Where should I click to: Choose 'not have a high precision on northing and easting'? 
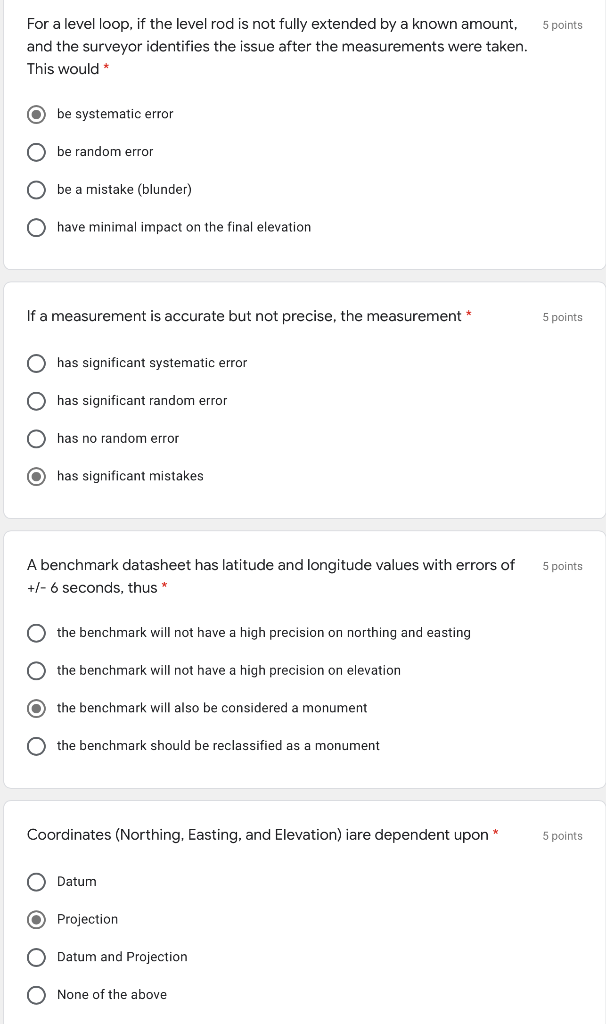[x=36, y=633]
